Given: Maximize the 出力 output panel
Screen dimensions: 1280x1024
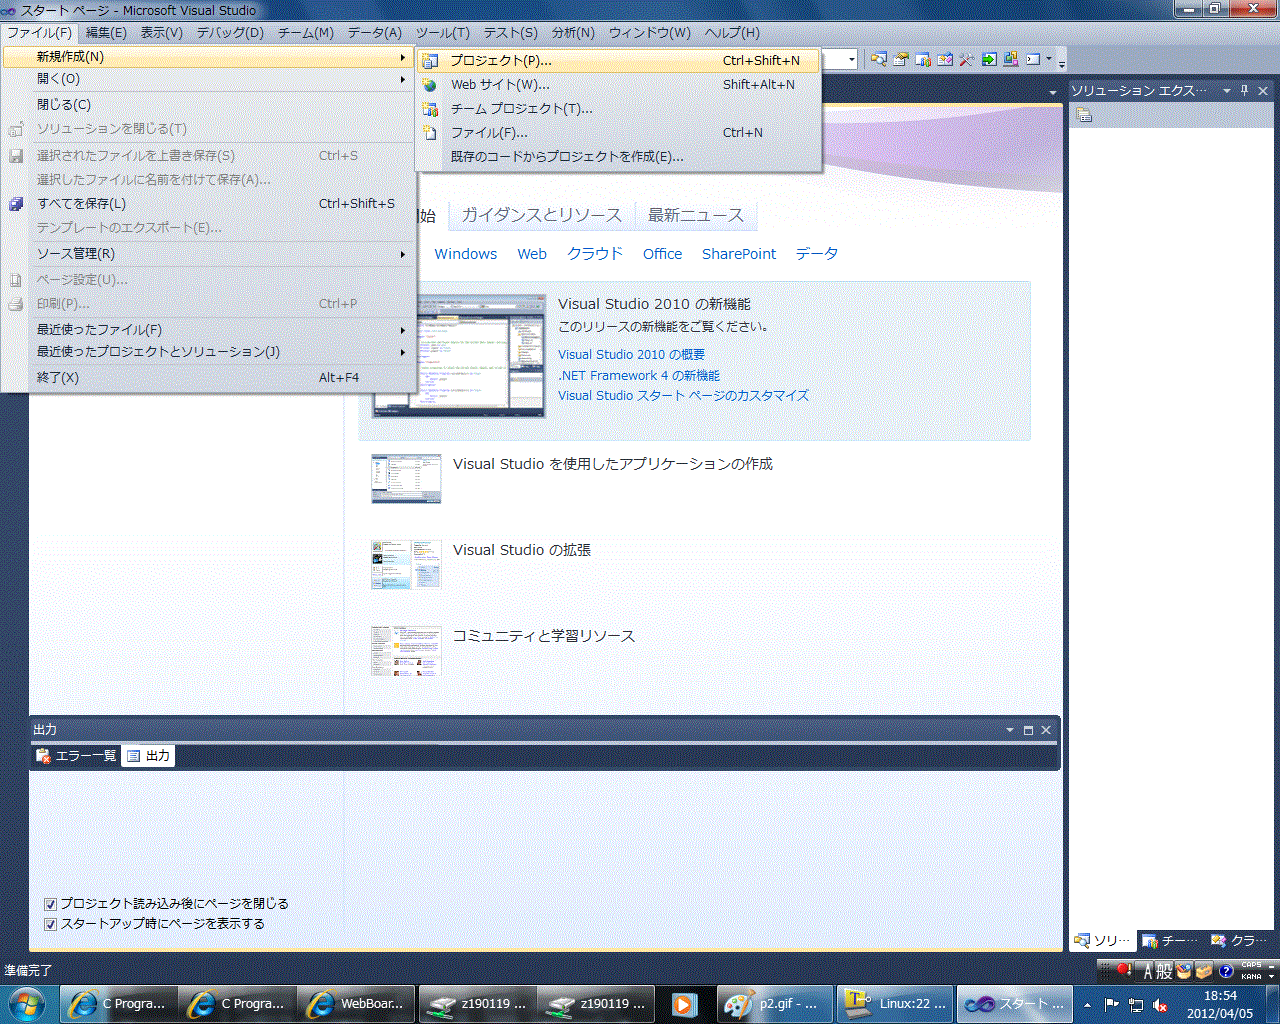Looking at the screenshot, I should point(1028,730).
